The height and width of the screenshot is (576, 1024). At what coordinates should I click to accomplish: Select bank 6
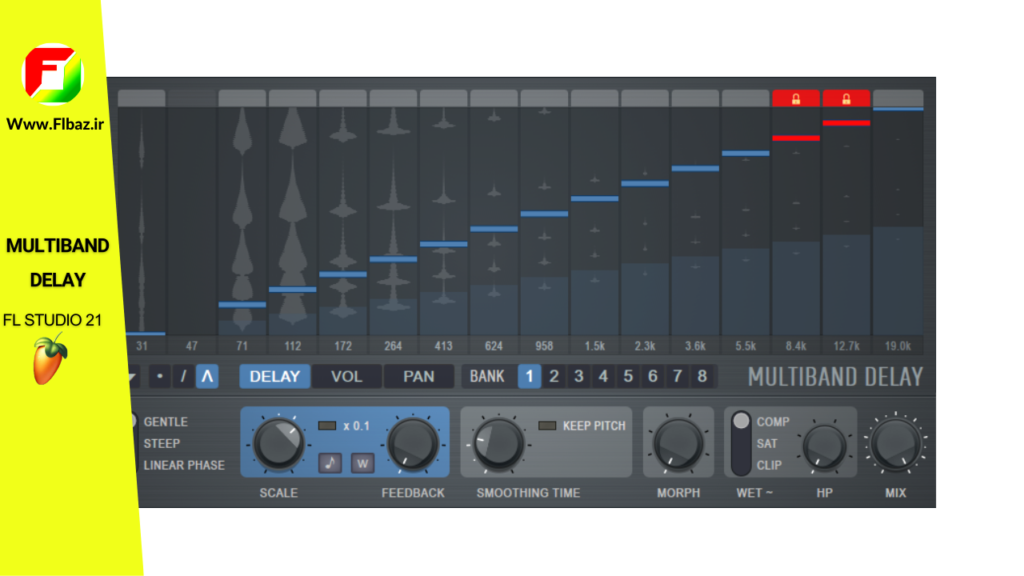[652, 377]
